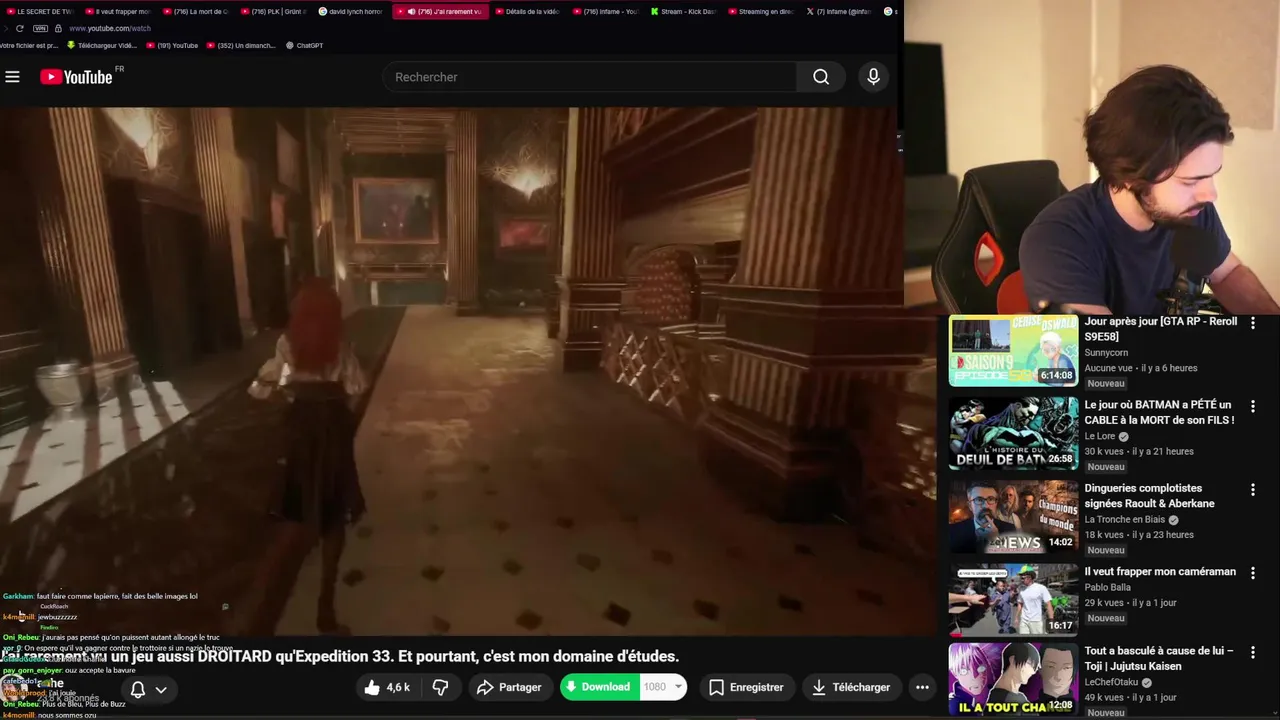1280x720 pixels.
Task: Click the 'Il veut frapper mon caméraman' title
Action: 1160,572
